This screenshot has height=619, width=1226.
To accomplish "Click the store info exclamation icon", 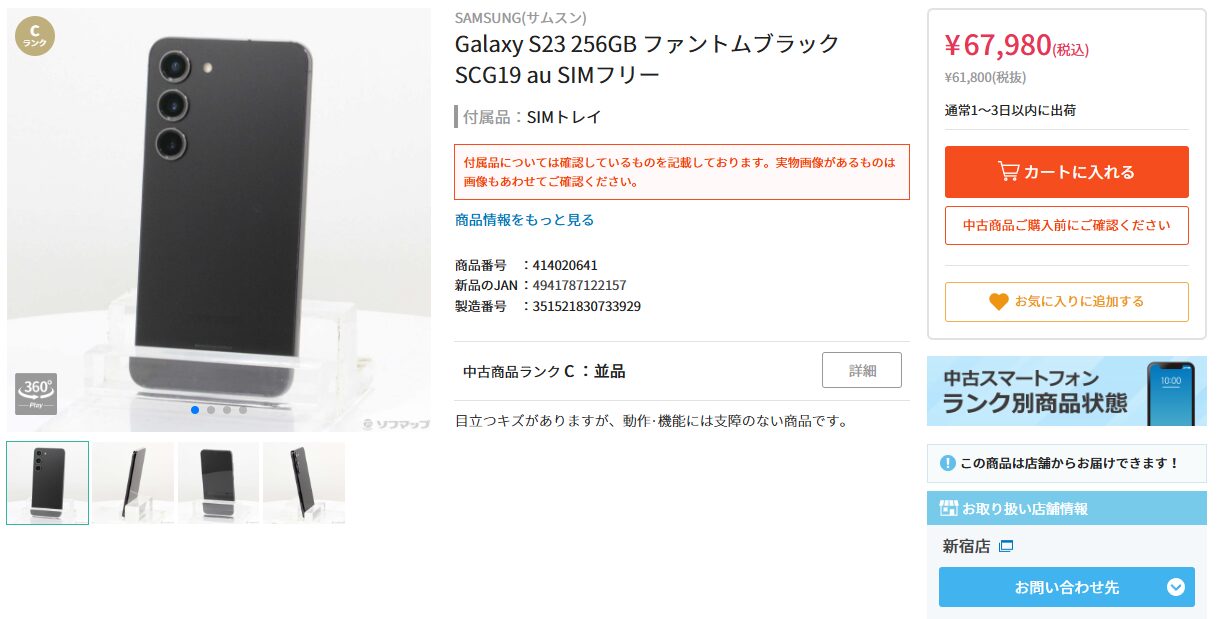I will 948,463.
